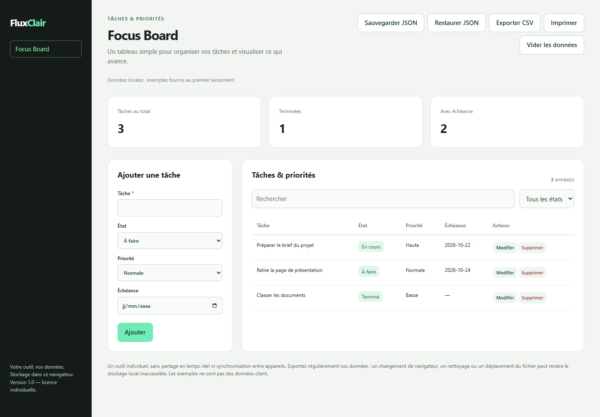Click the Ajouter une tâche heading
The image size is (600, 417).
tap(149, 175)
